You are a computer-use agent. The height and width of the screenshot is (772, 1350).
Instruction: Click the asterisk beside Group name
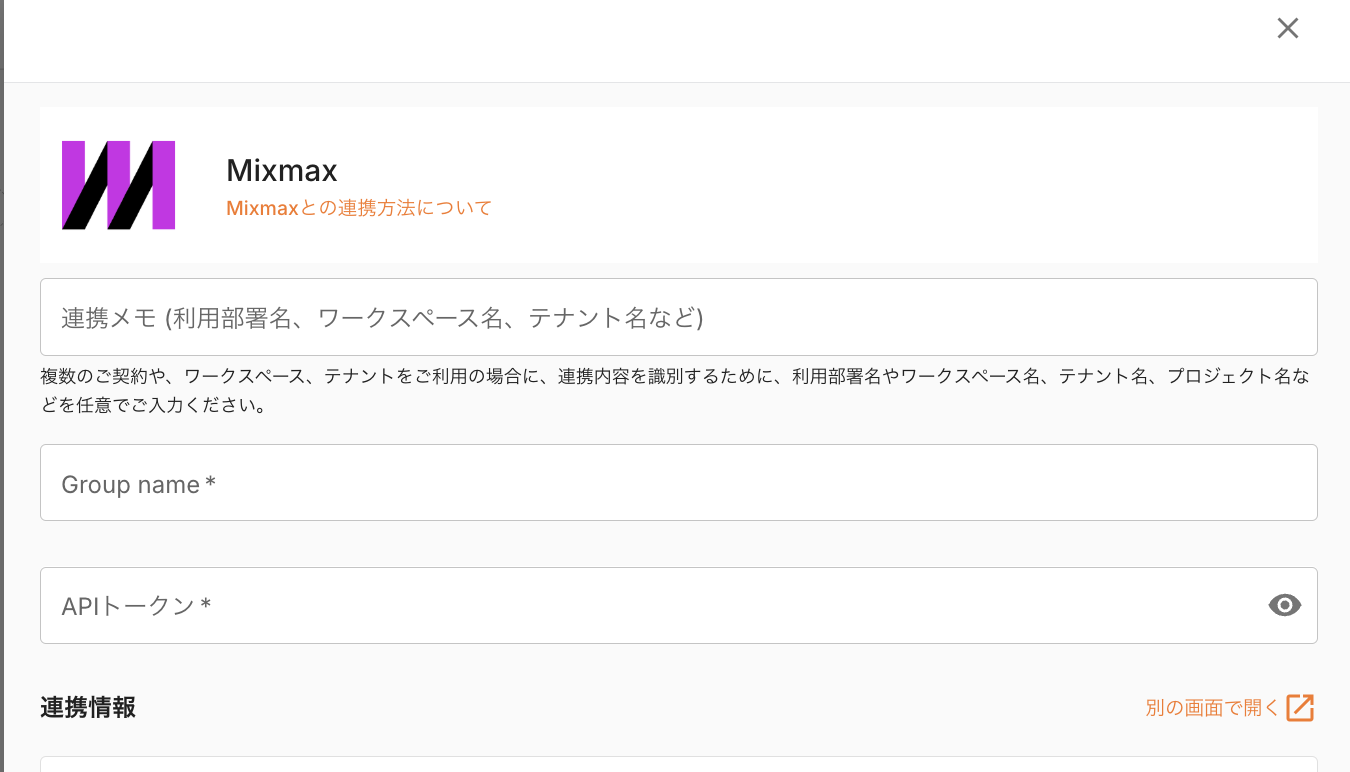point(210,484)
